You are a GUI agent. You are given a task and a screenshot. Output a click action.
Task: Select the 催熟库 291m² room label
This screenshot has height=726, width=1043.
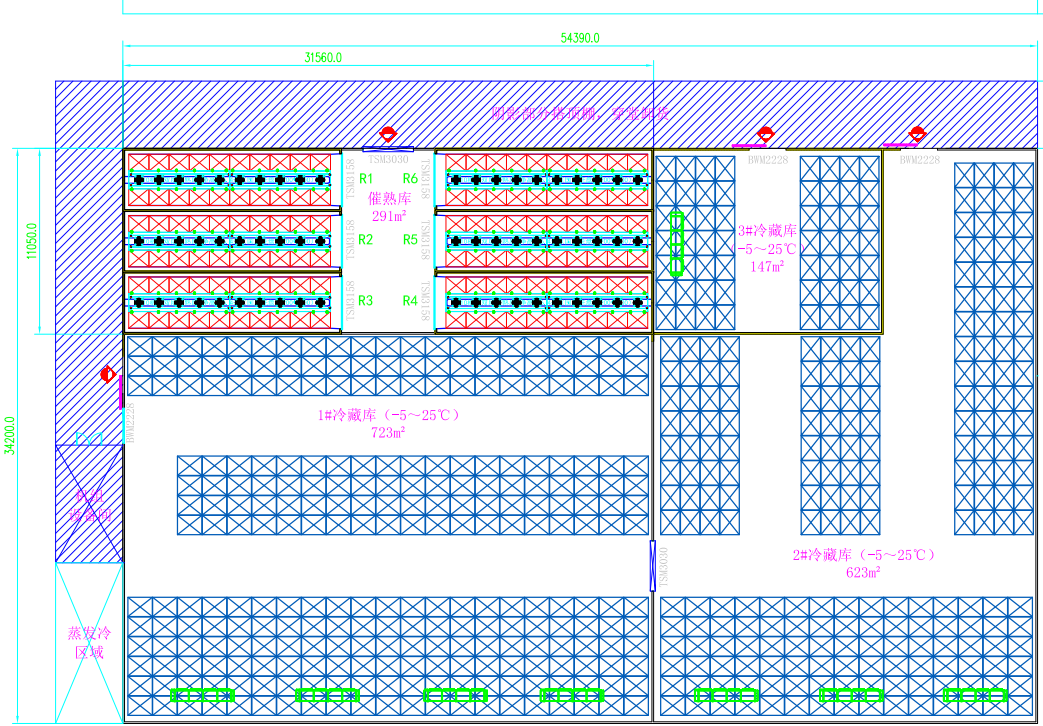point(389,207)
